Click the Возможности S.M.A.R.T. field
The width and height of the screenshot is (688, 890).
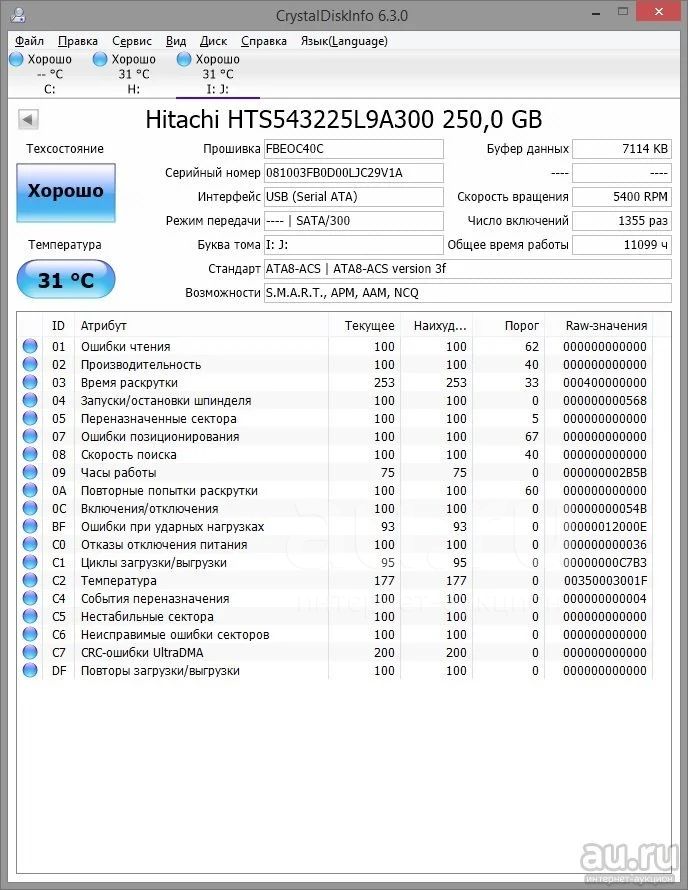click(468, 292)
